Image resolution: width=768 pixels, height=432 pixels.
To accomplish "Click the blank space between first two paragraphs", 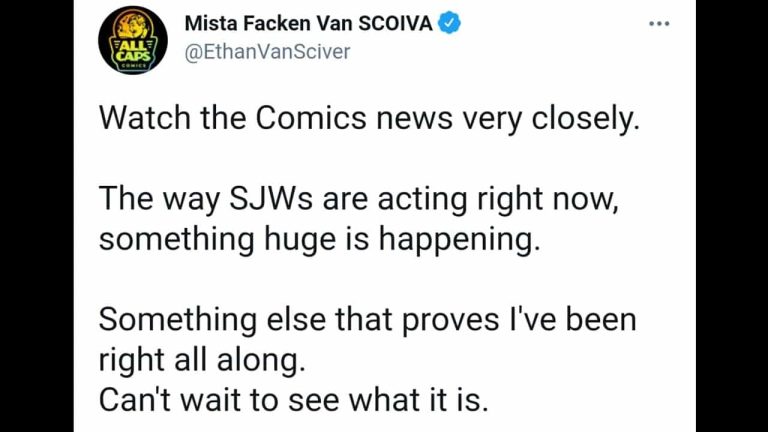I will click(369, 159).
